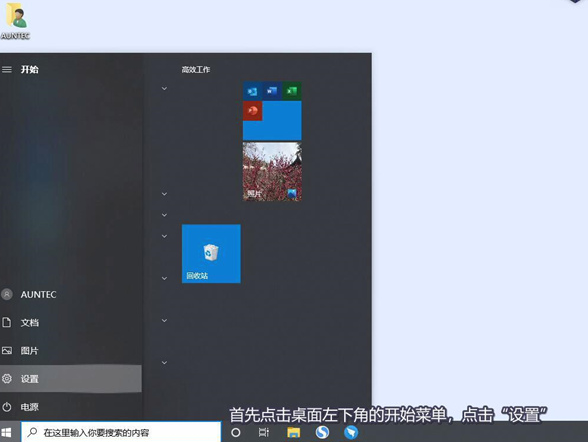
Task: Open the Photos tile
Action: click(272, 171)
